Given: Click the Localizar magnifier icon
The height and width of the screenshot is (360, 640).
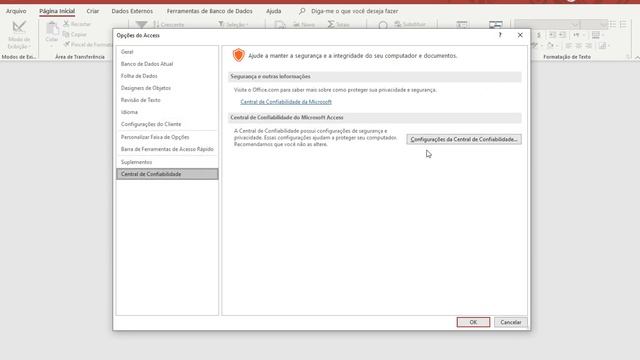Looking at the screenshot, I should click(383, 25).
